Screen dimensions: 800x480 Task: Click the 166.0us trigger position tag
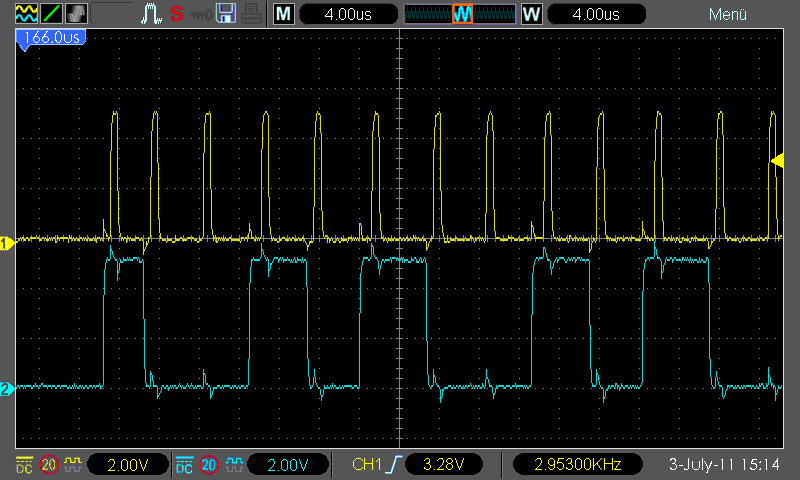click(x=51, y=38)
